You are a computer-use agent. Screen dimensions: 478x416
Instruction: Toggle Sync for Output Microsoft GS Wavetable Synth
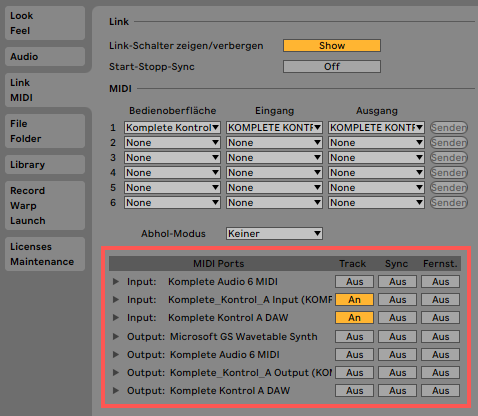pos(397,337)
